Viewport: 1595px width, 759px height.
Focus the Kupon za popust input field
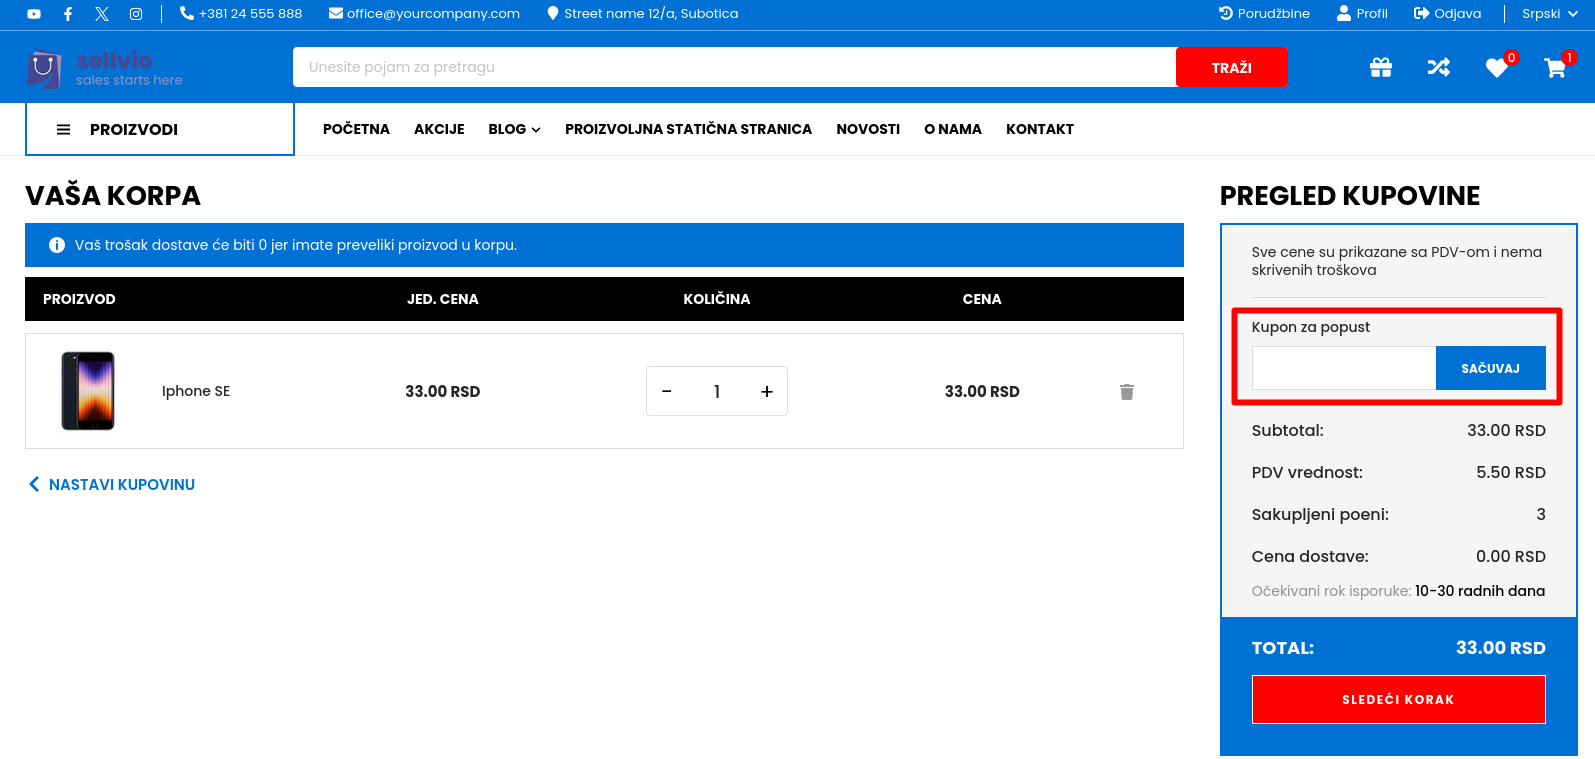coord(1343,369)
